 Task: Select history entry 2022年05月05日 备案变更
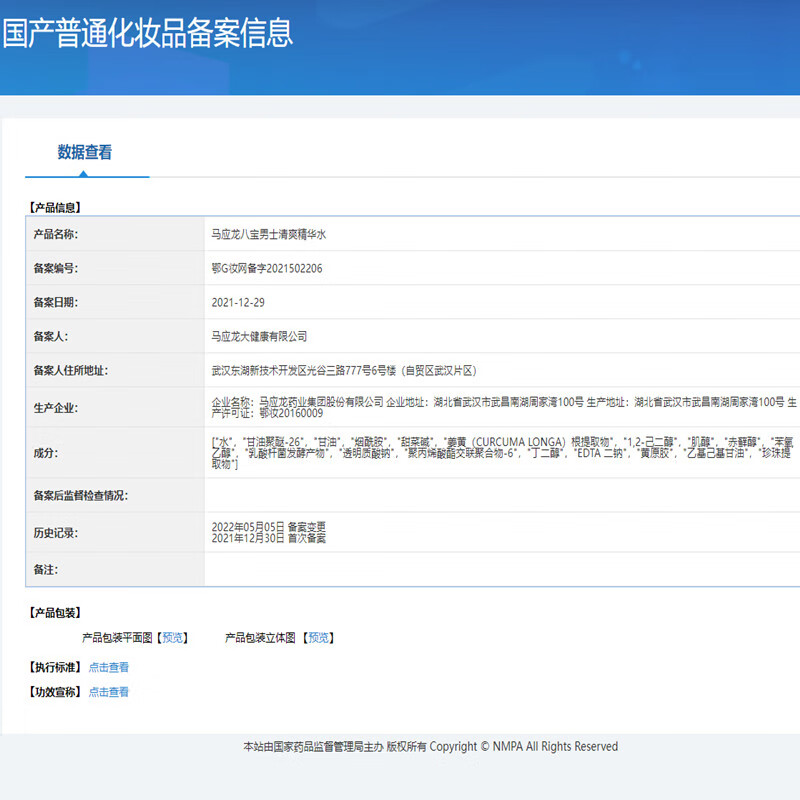pos(269,527)
